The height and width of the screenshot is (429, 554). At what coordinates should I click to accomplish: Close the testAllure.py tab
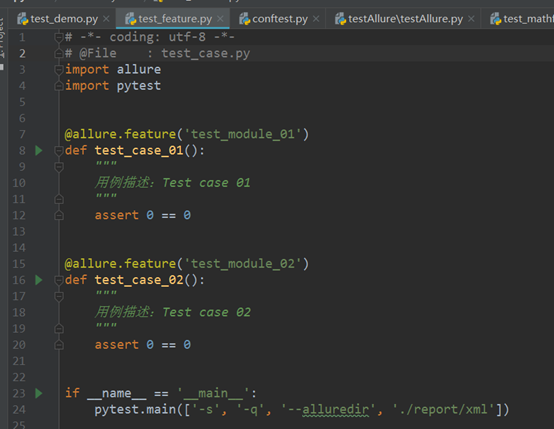(x=471, y=19)
